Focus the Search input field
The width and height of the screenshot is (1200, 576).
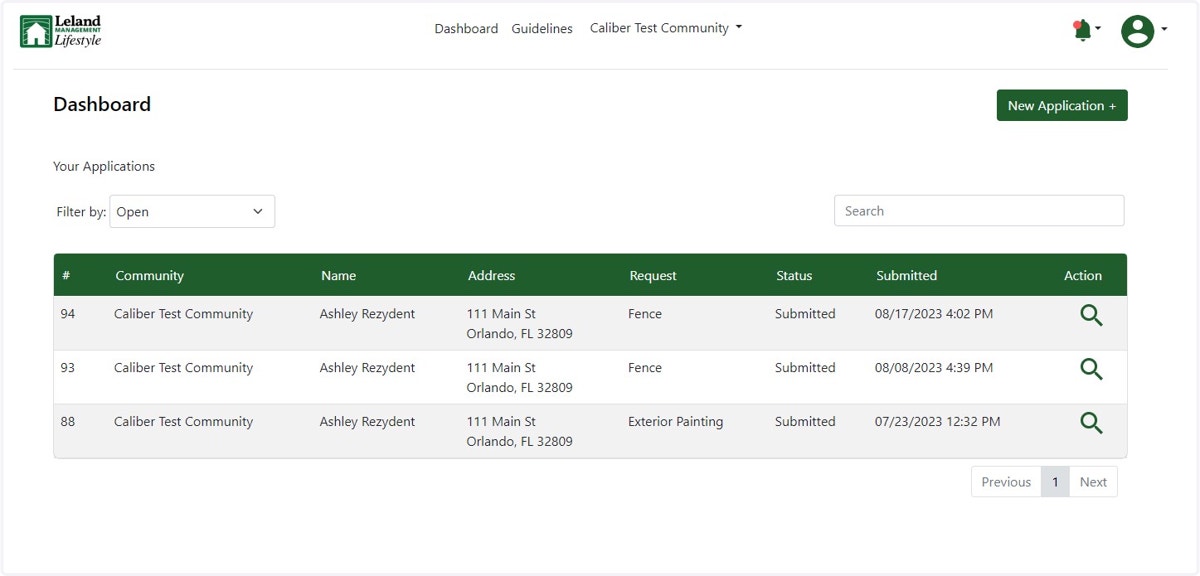tap(979, 211)
